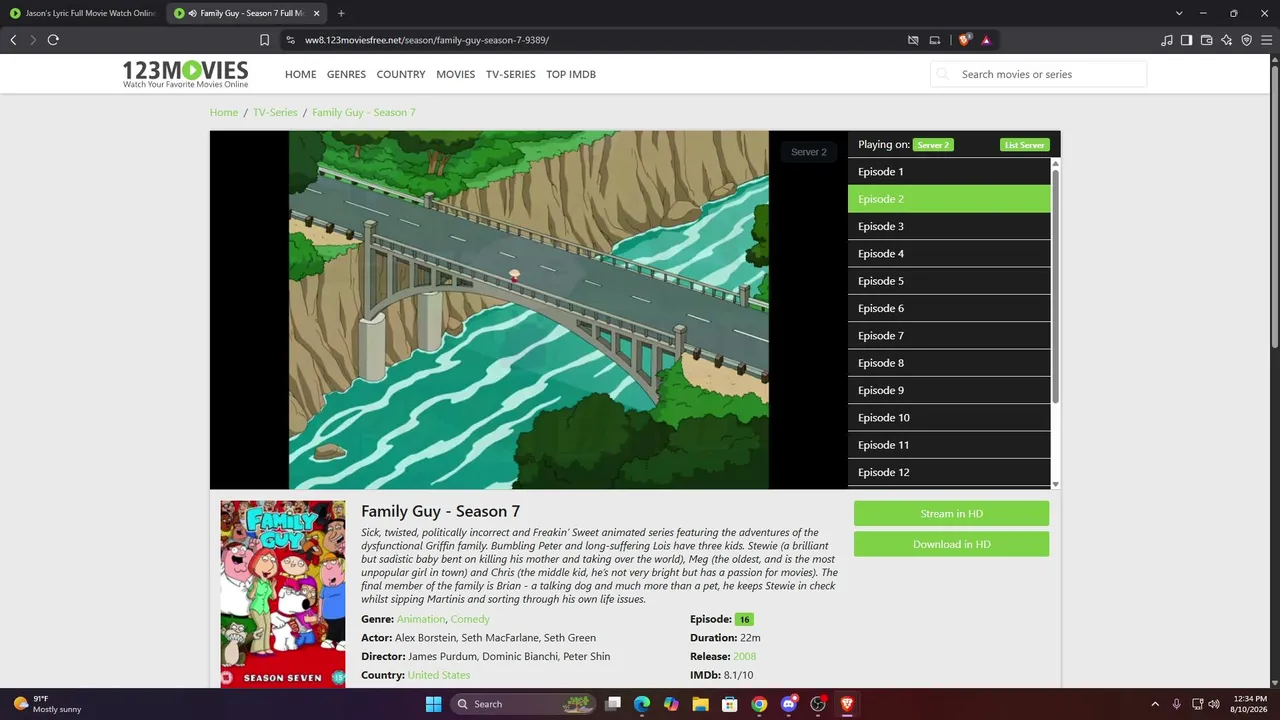The width and height of the screenshot is (1280, 720).
Task: Open Leo AI sparkle icon
Action: point(1227,40)
